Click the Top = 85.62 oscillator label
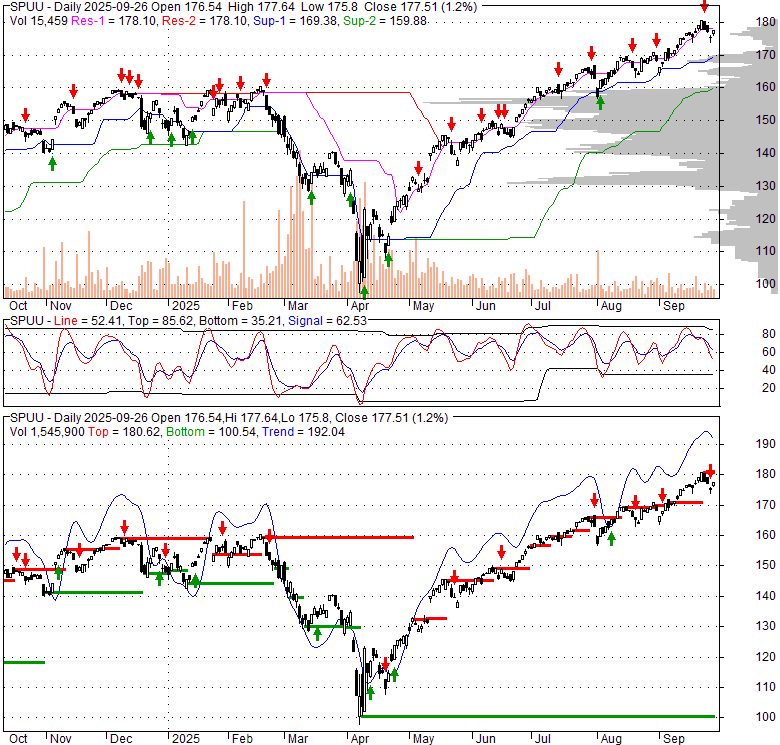780x745 pixels. point(160,321)
